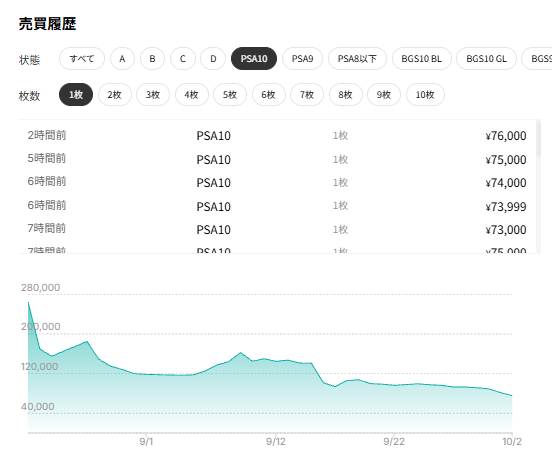Click the 10/2 chart date label
552x469 pixels.
pos(512,442)
